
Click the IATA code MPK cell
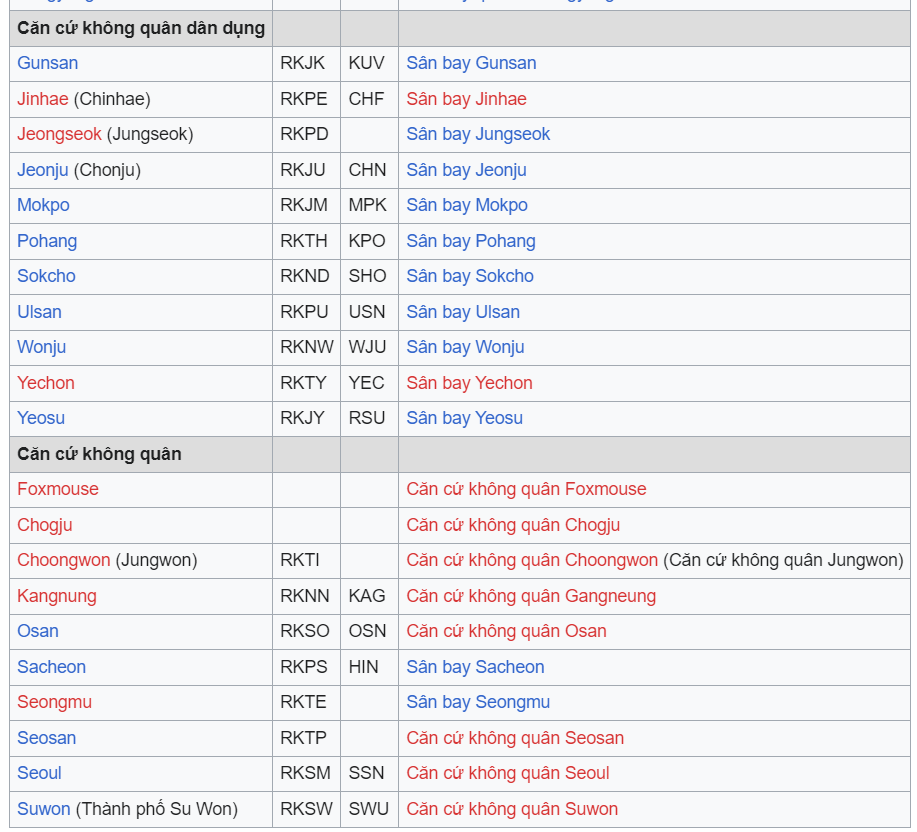coord(370,206)
